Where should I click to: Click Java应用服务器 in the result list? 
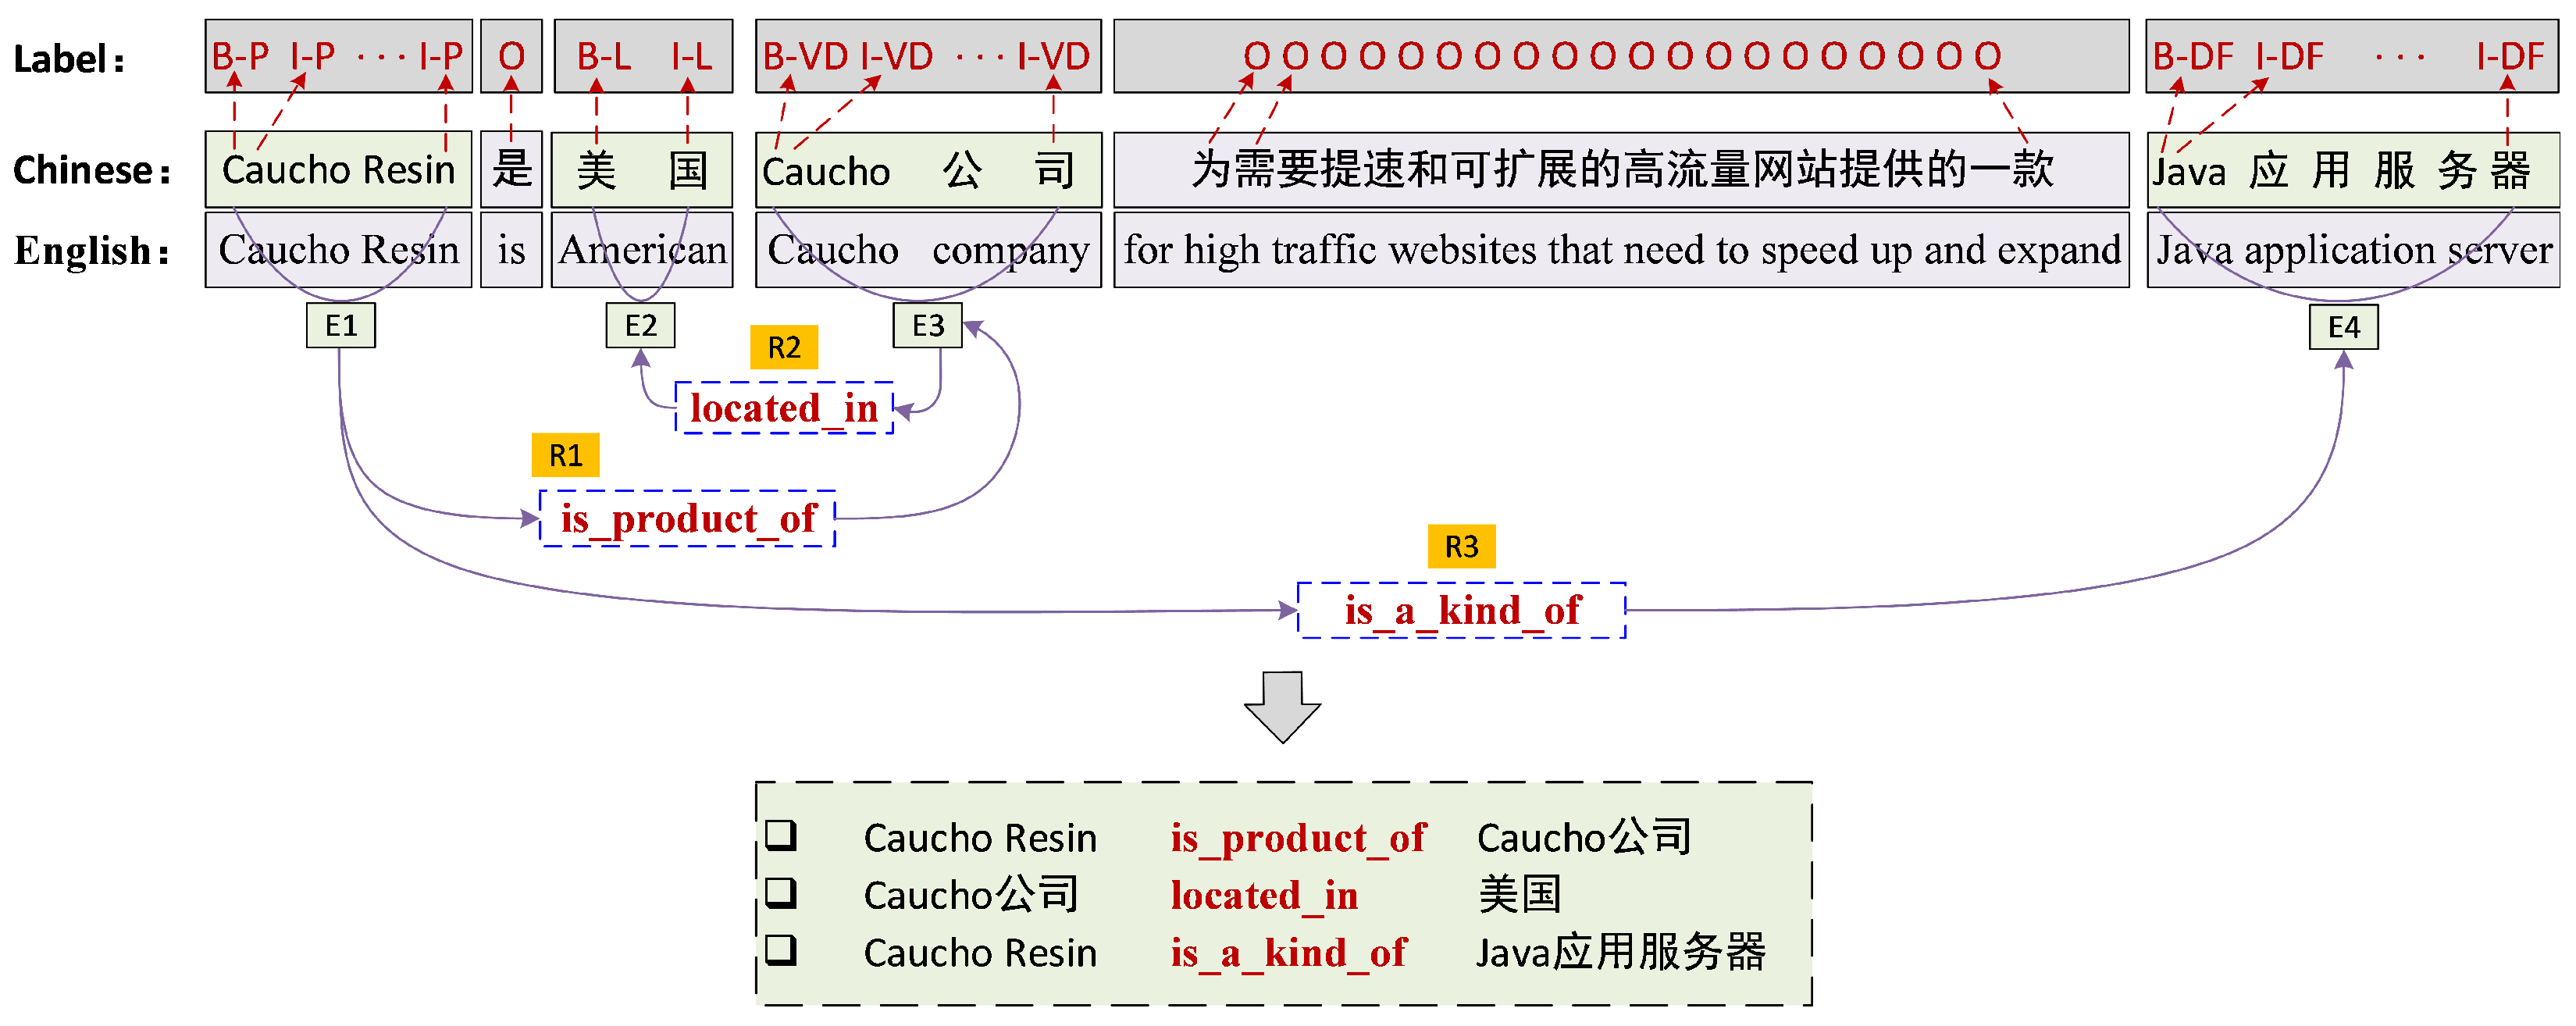[1621, 952]
